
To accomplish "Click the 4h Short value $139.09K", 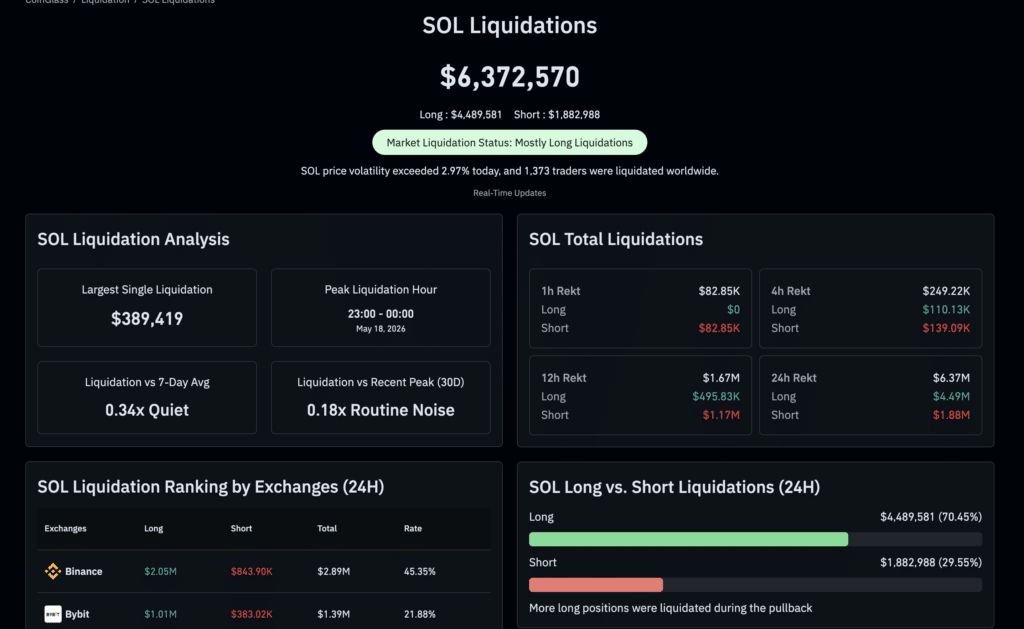I will click(x=946, y=328).
